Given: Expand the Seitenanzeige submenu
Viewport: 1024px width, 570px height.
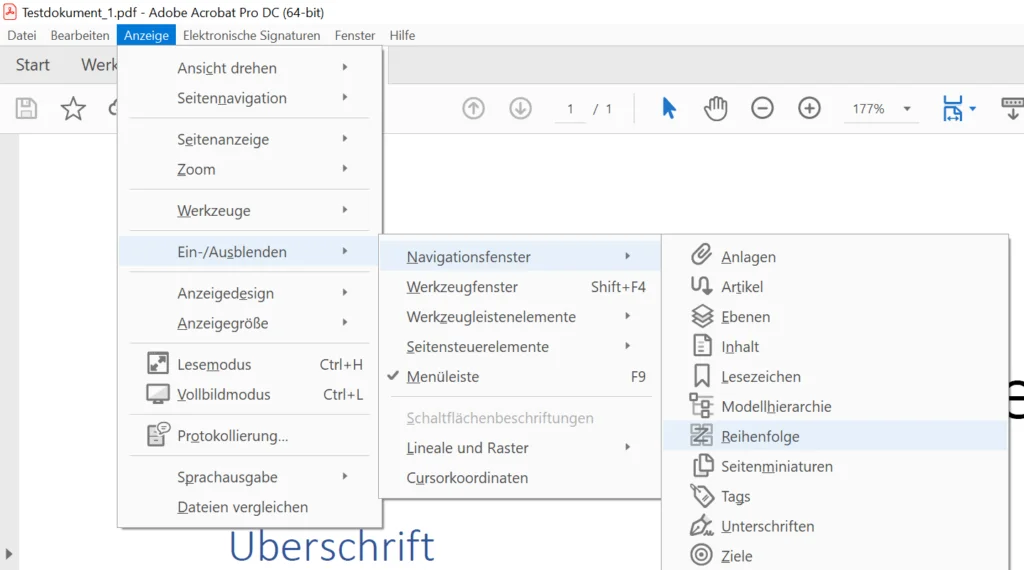Looking at the screenshot, I should [223, 139].
